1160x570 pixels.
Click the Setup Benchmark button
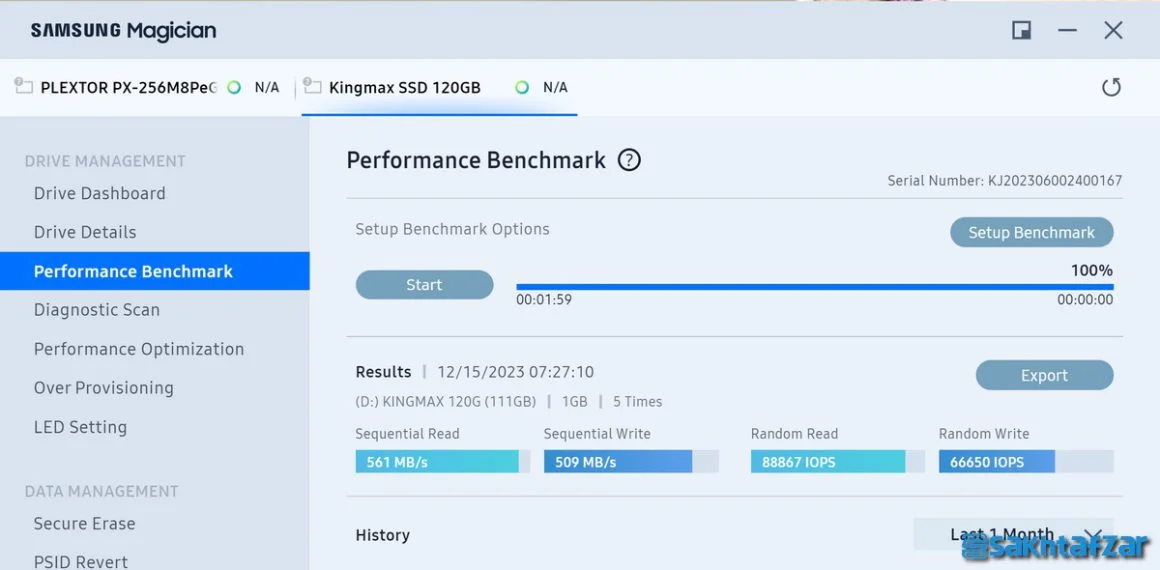coord(1031,232)
